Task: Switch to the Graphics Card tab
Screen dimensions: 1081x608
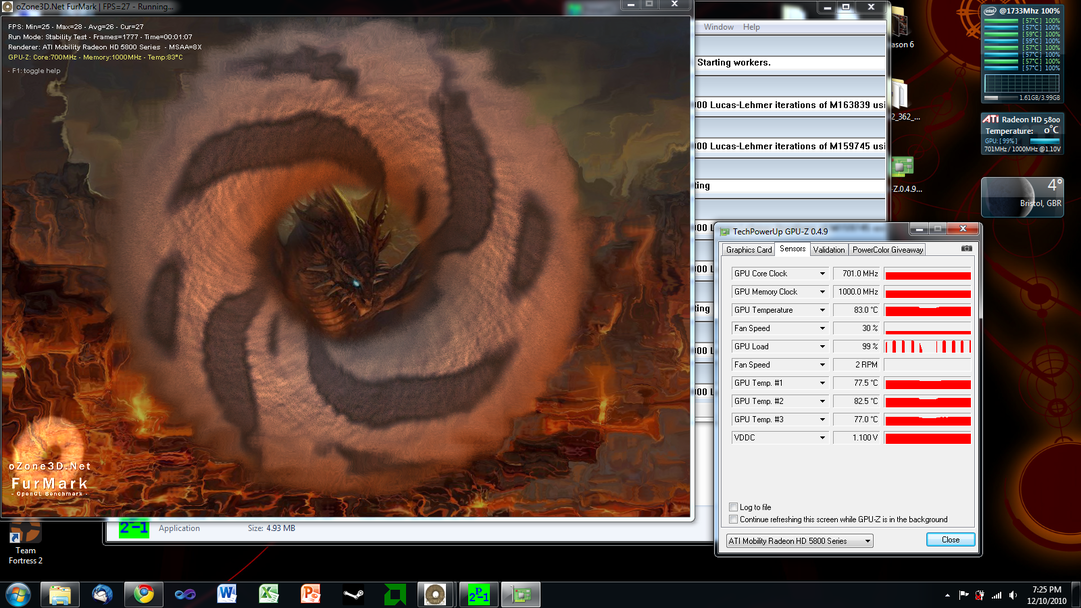Action: (749, 250)
